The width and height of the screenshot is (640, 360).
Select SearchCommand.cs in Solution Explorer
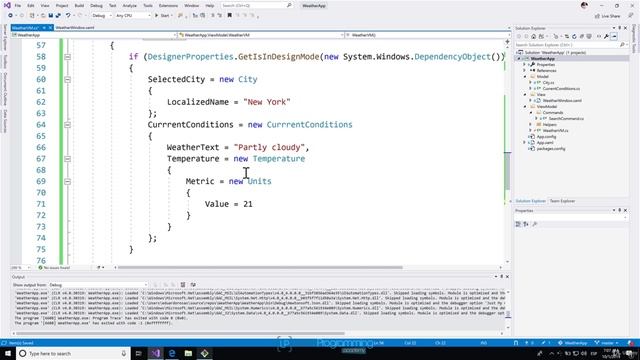pos(566,118)
